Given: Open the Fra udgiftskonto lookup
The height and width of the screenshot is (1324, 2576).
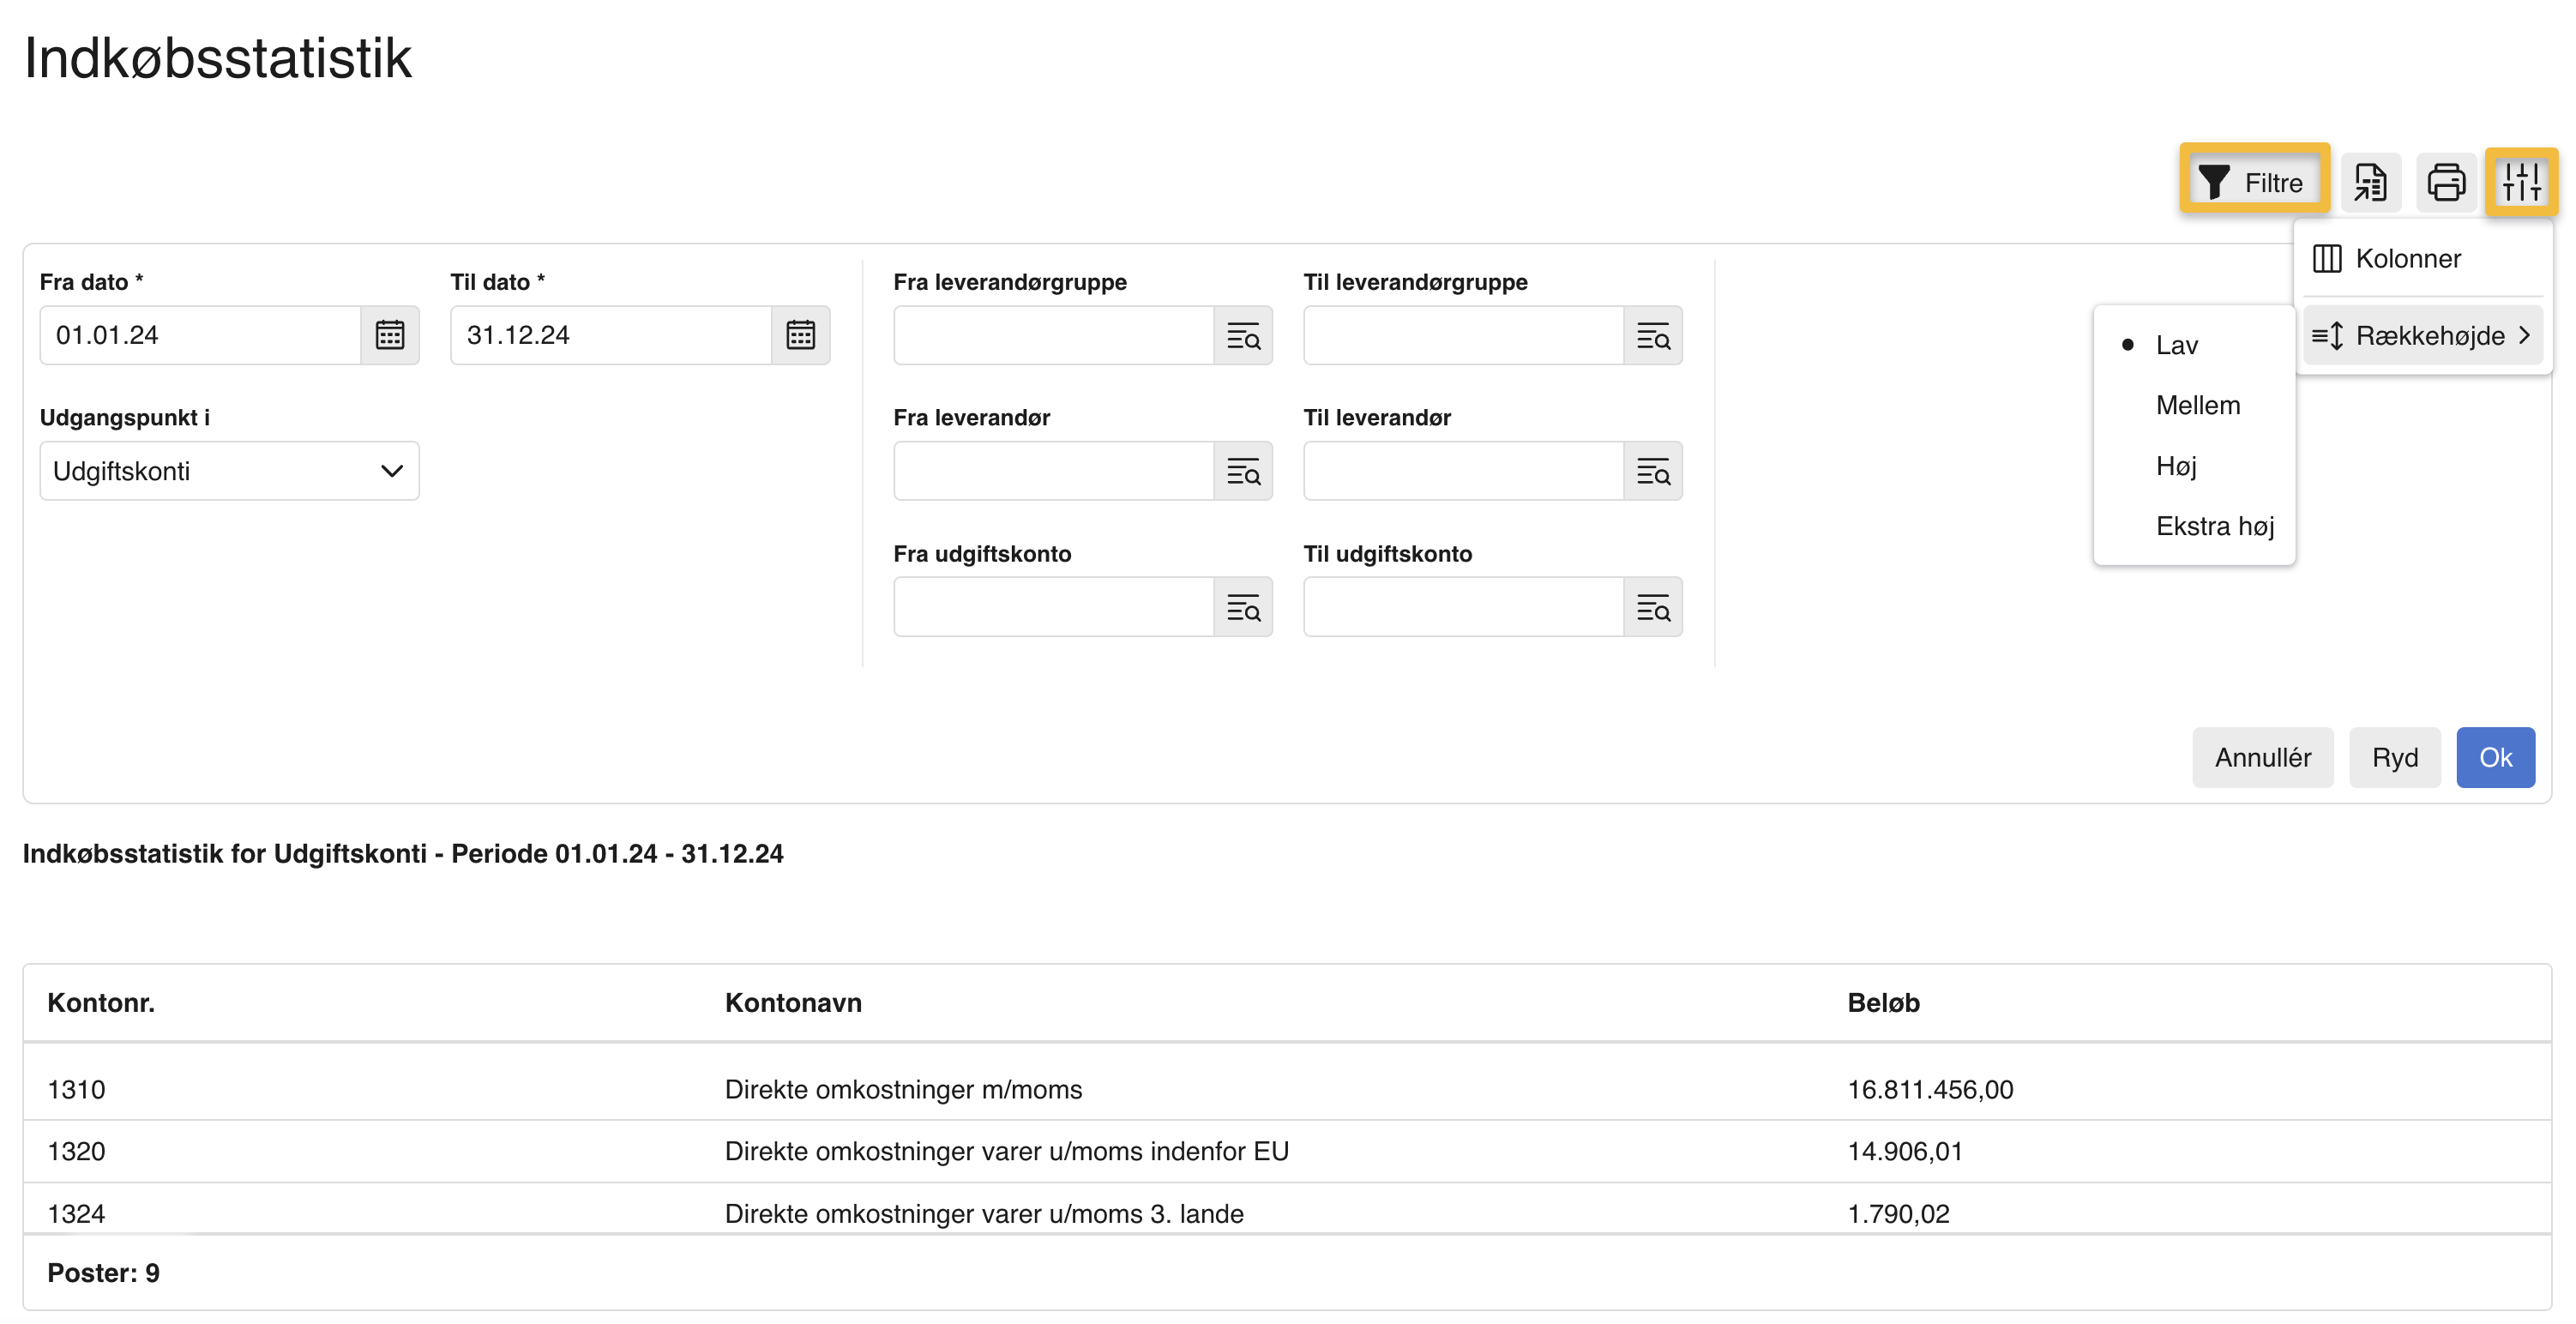Looking at the screenshot, I should tap(1246, 607).
